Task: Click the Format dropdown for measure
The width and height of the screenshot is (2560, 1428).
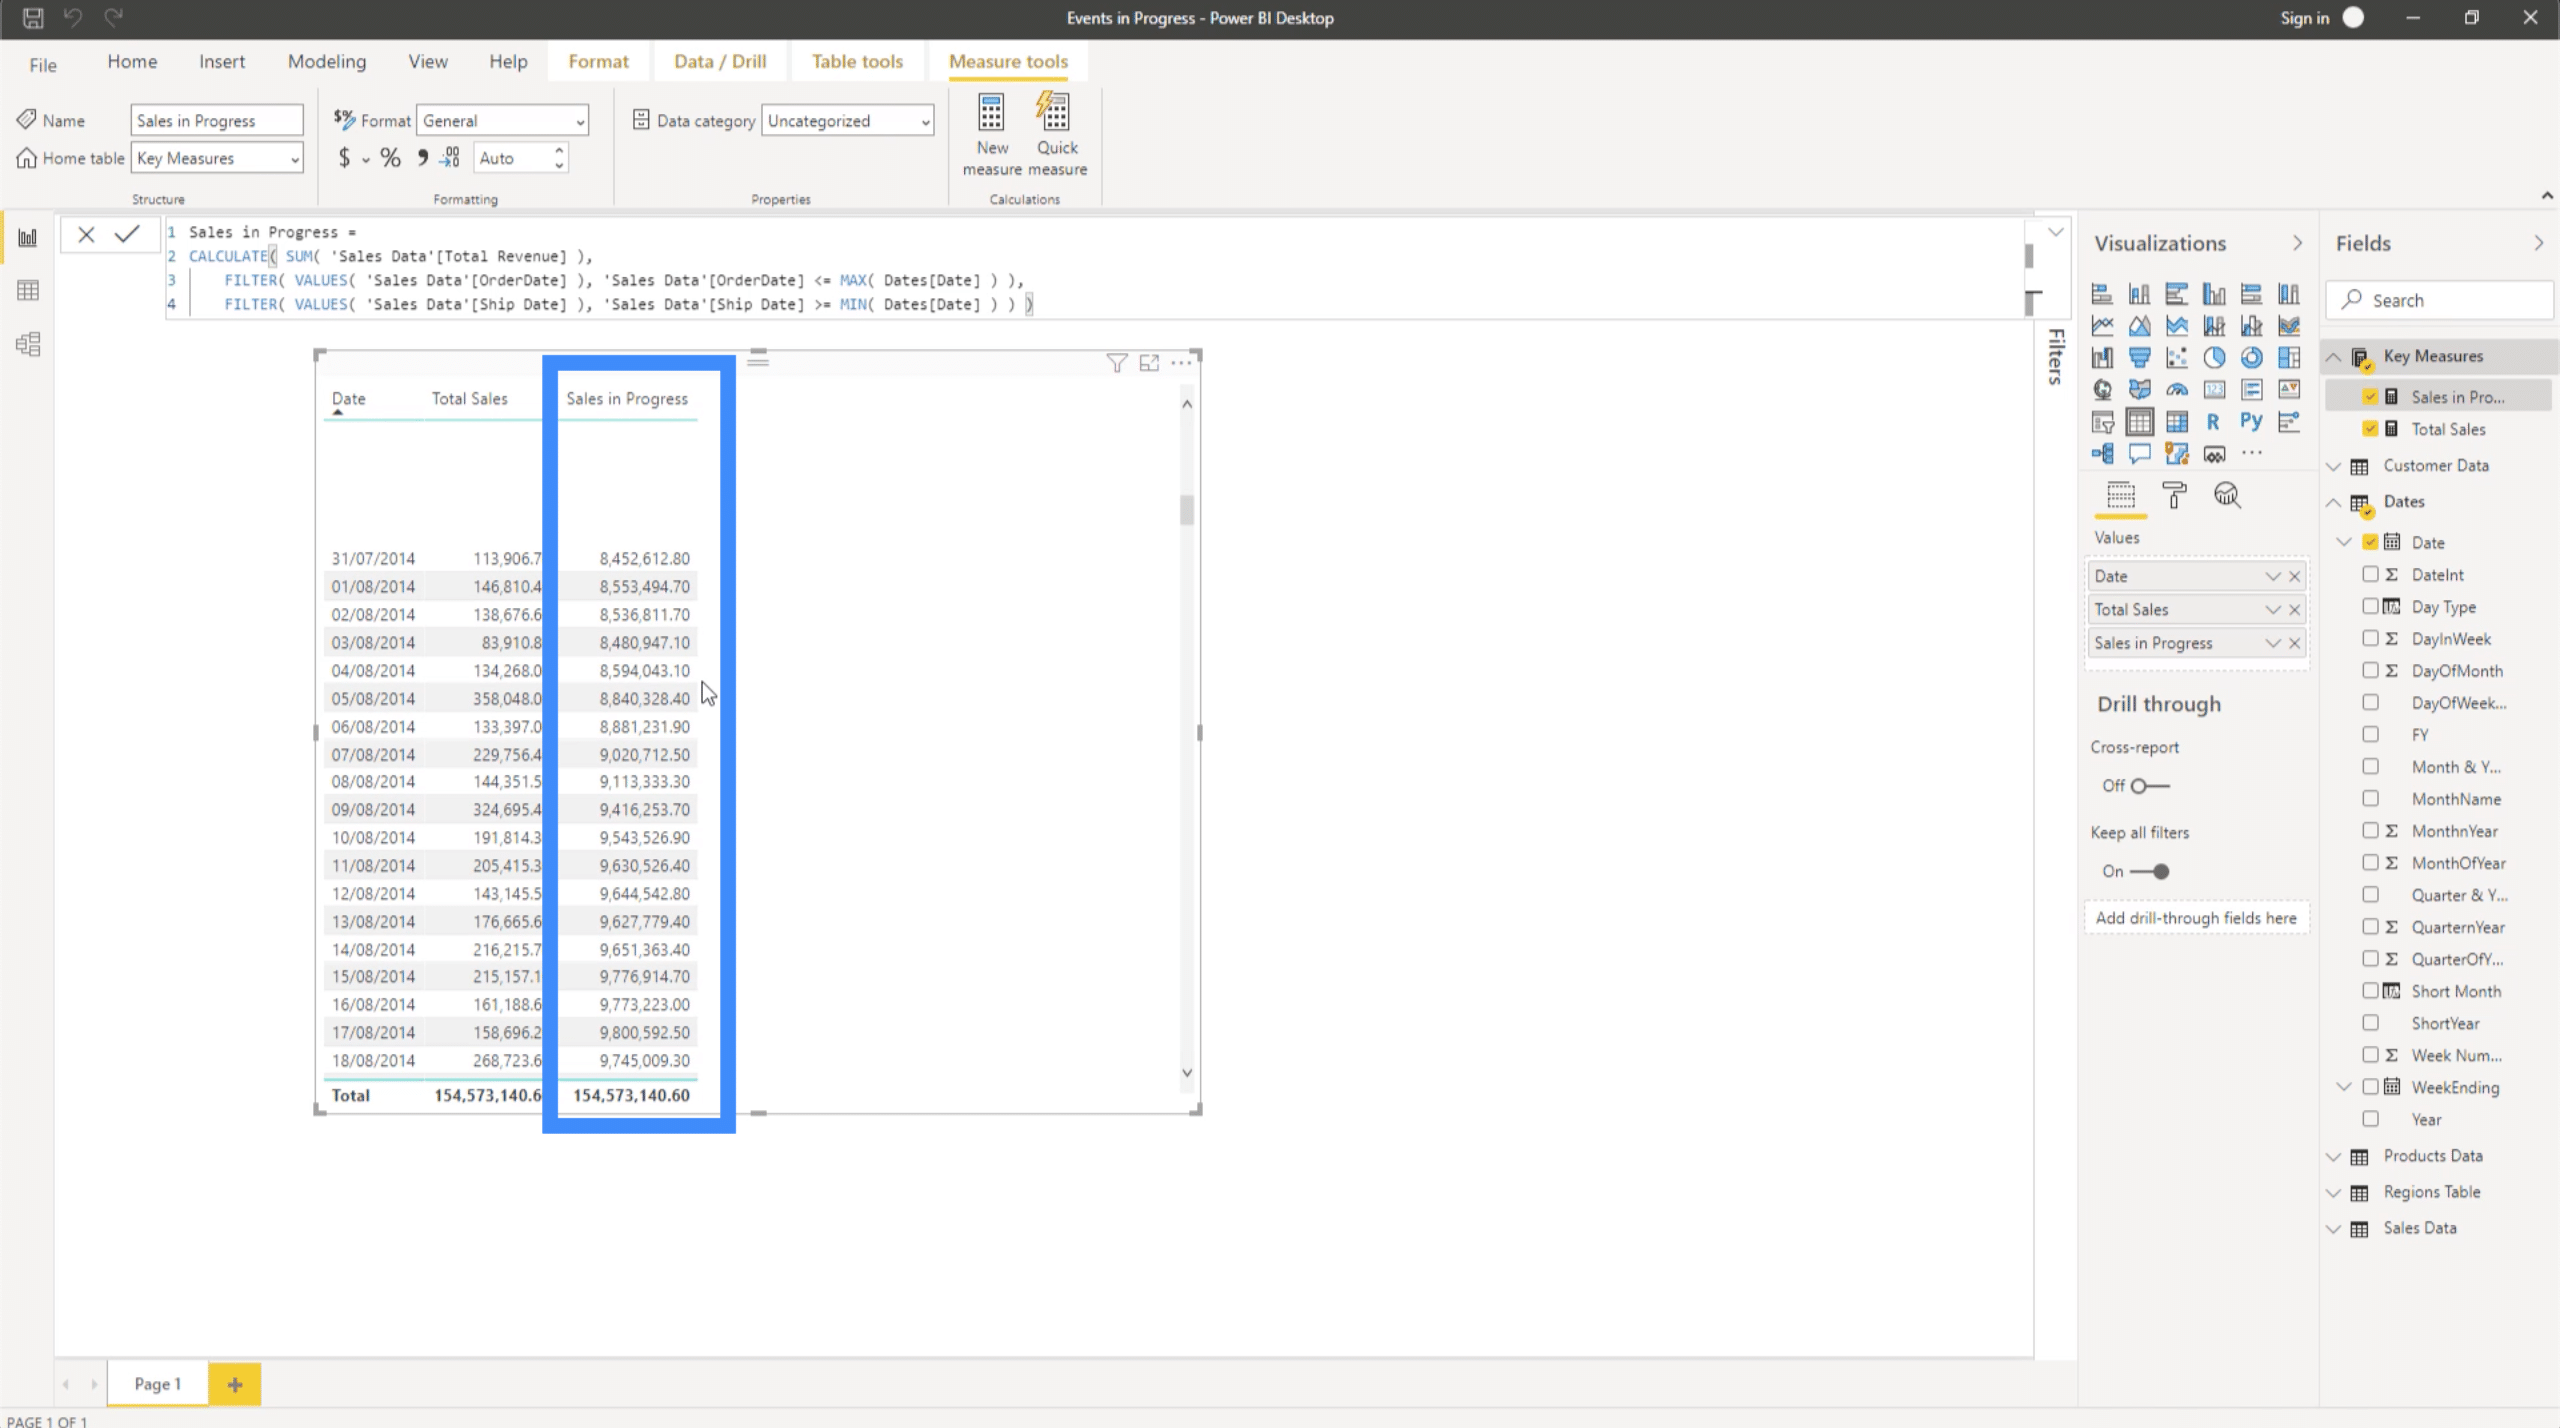Action: (x=499, y=120)
